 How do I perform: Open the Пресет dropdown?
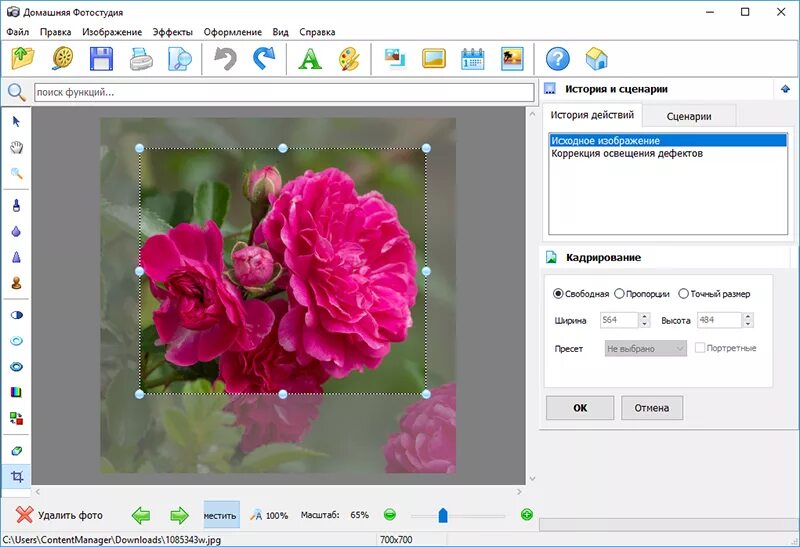click(645, 349)
